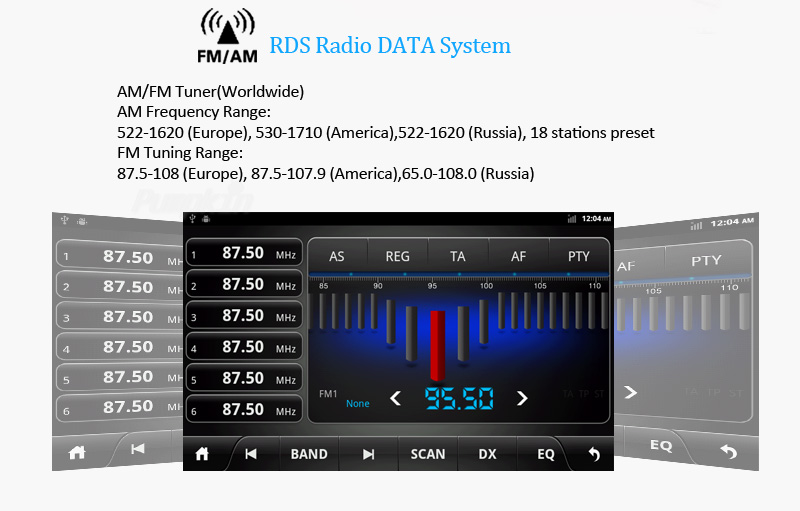800x511 pixels.
Task: Click red tuning needle on frequency dial
Action: coord(437,345)
